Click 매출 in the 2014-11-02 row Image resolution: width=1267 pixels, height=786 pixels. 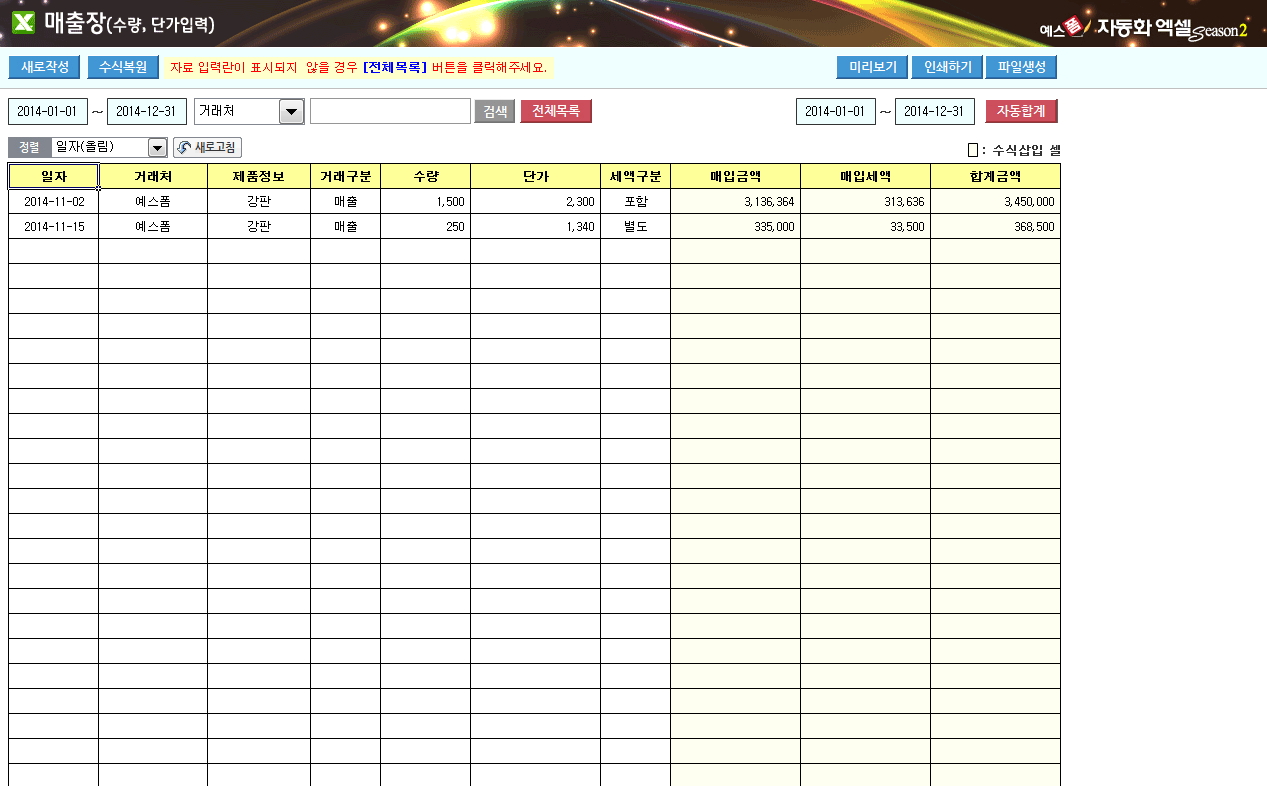pyautogui.click(x=345, y=201)
